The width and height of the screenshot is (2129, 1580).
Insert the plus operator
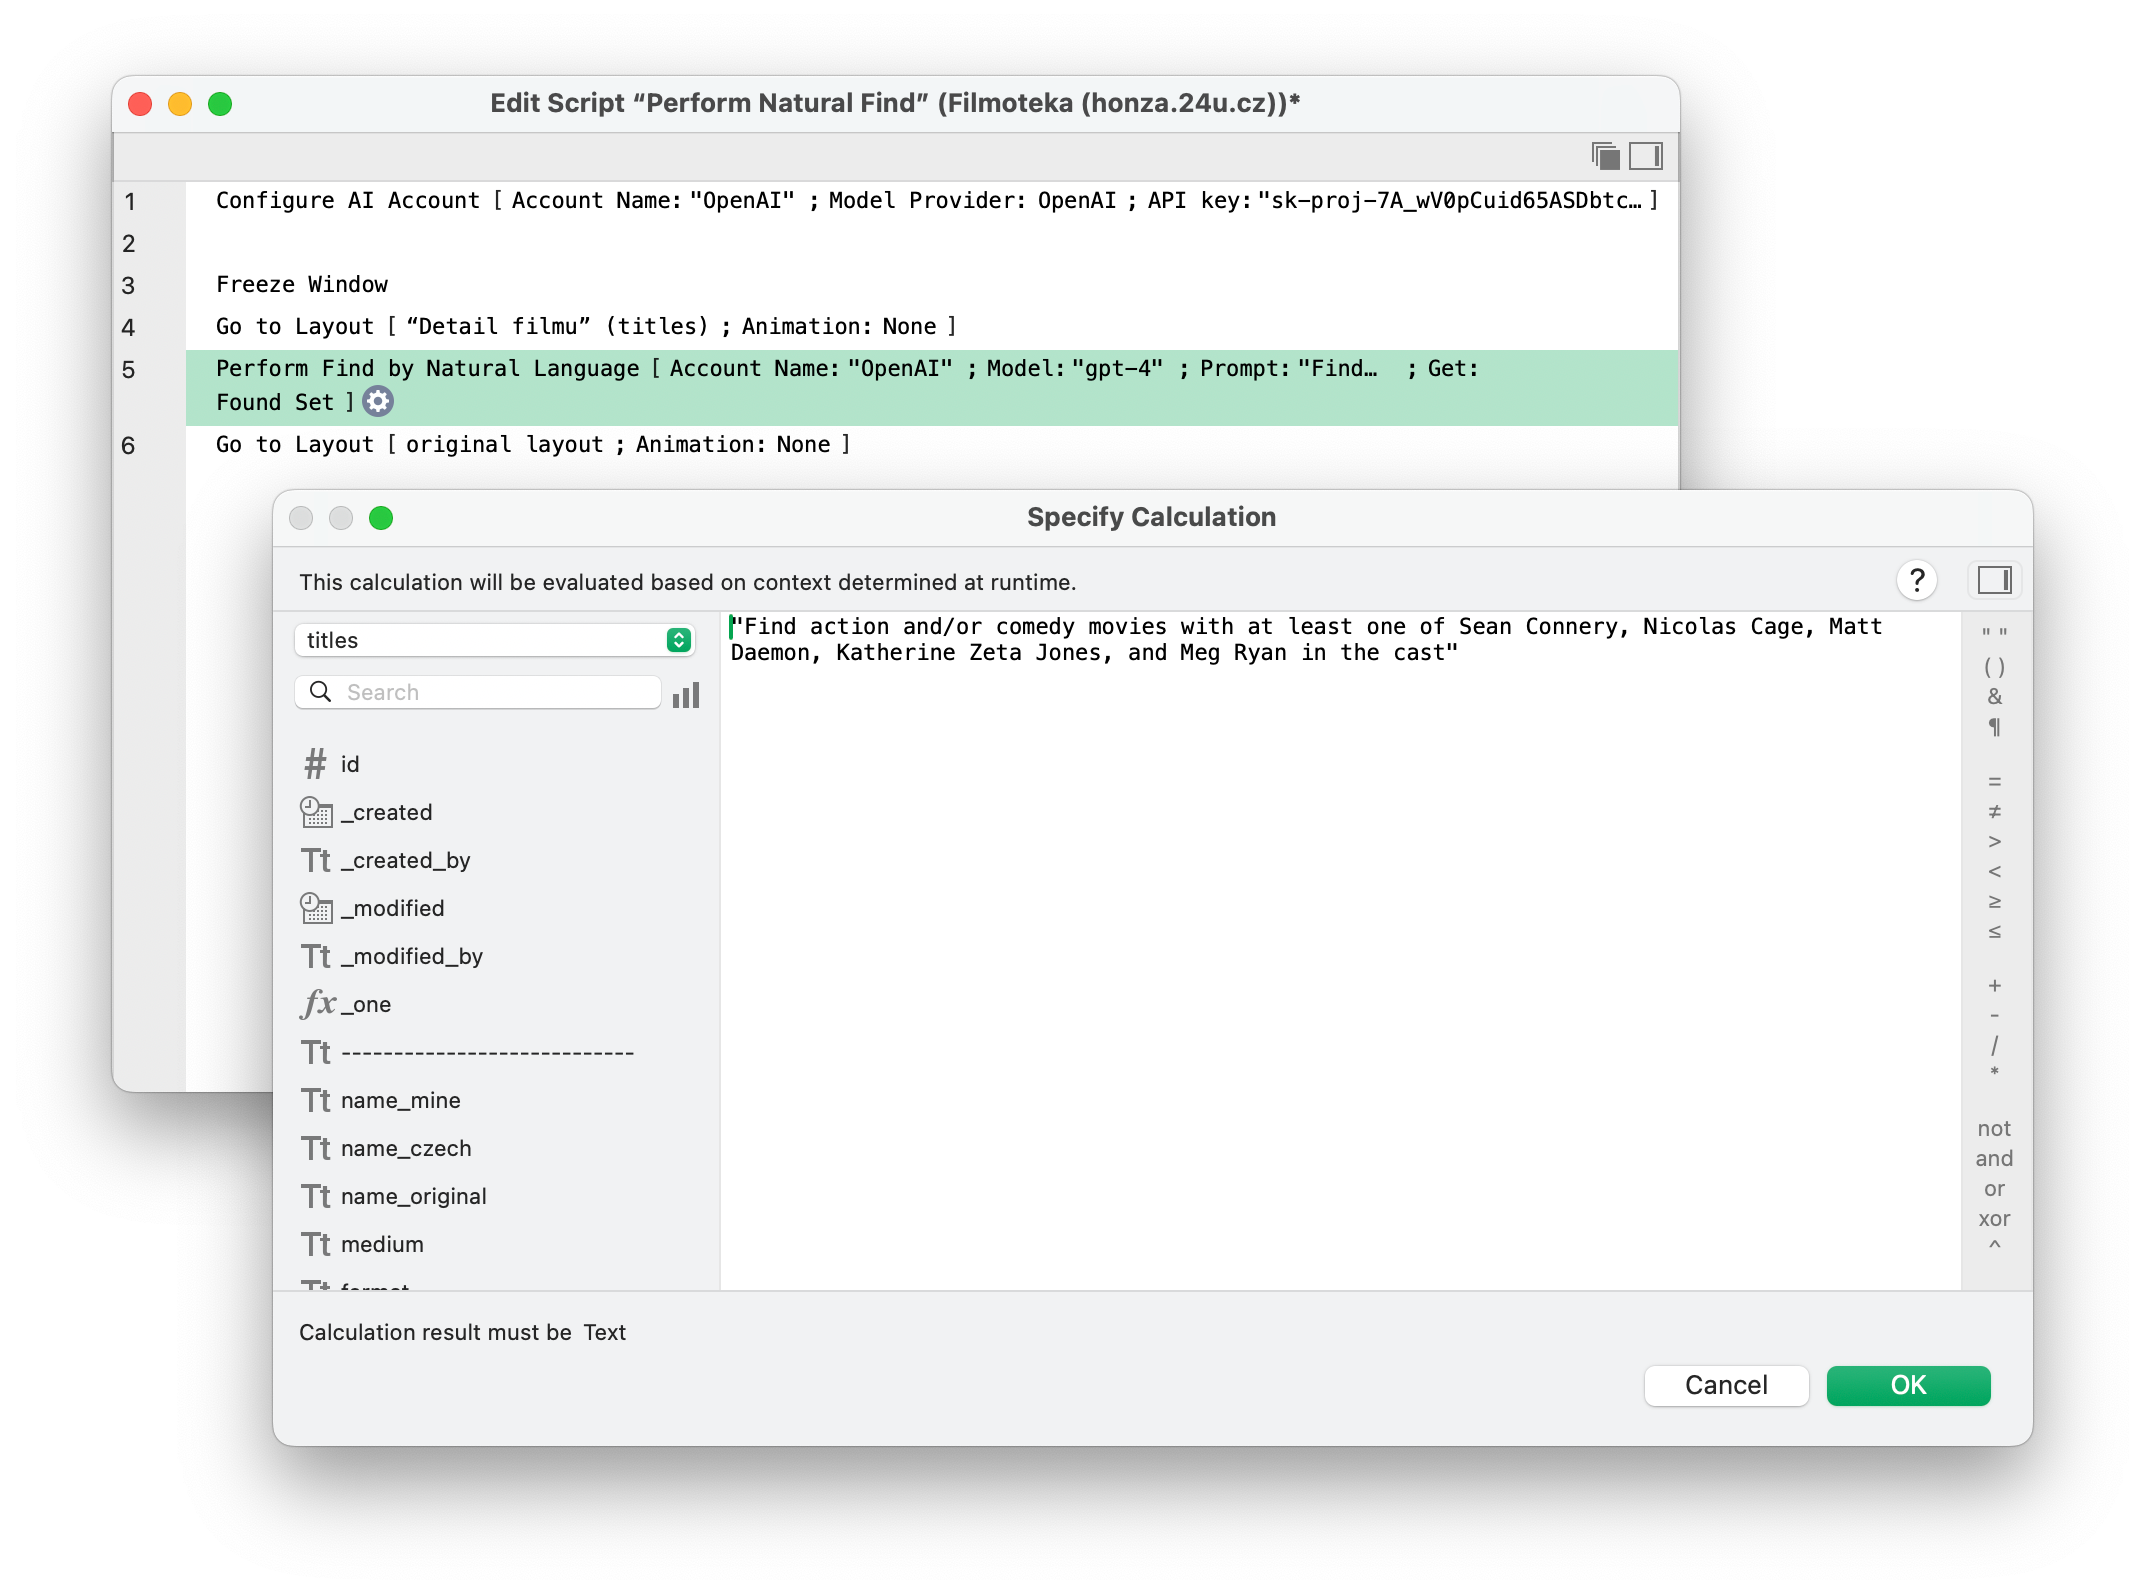pos(1994,985)
